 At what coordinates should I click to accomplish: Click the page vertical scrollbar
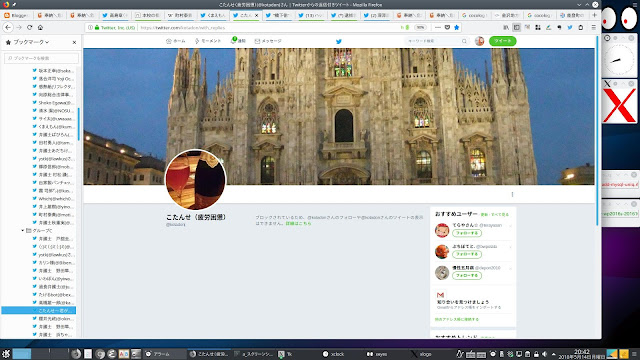(597, 131)
